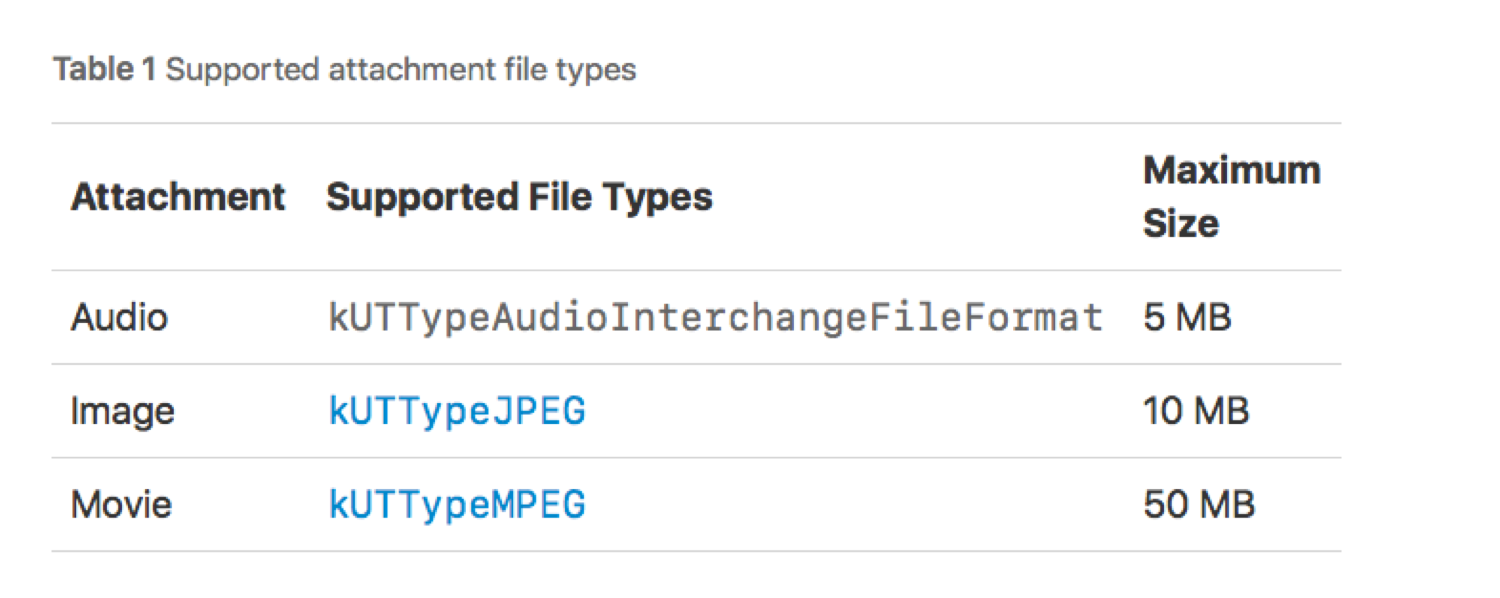Click the kUTTypeAudioInterchangeFileFormat code text
The width and height of the screenshot is (1500, 598).
[715, 318]
